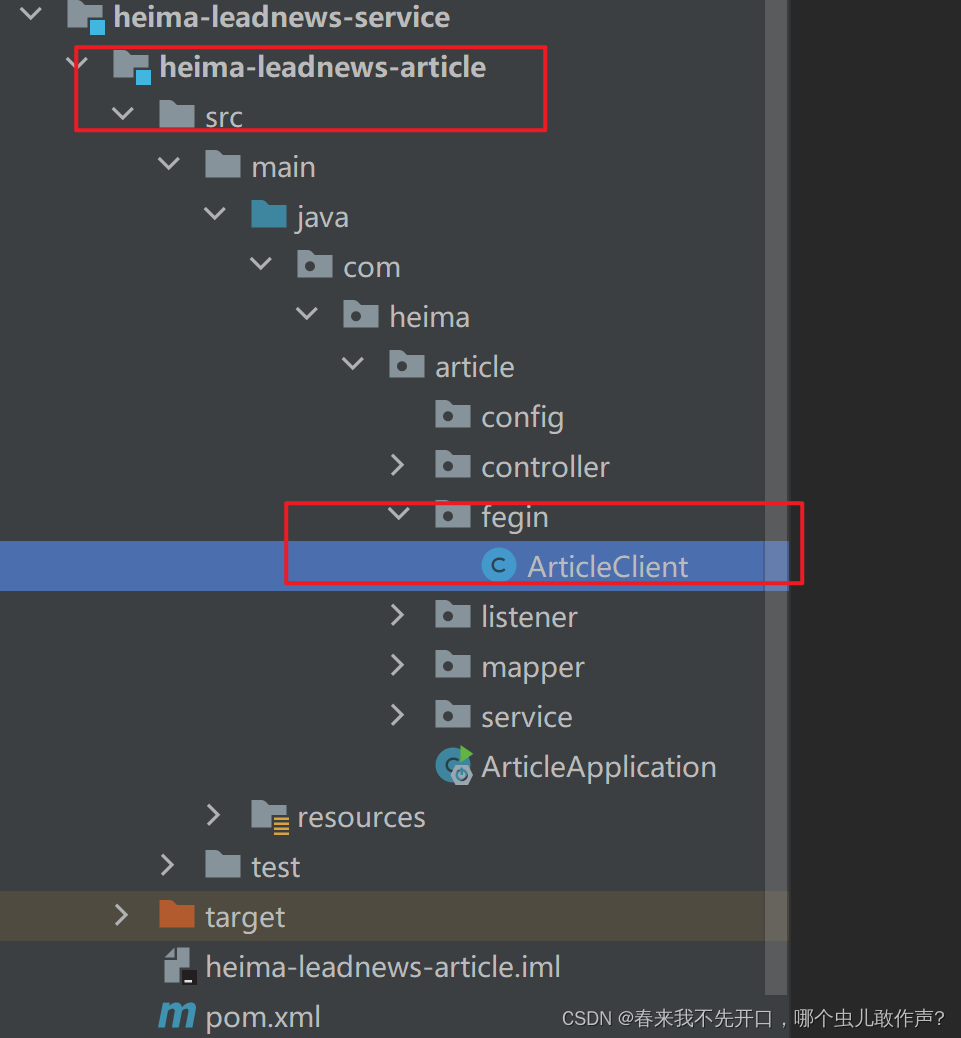
Task: Click the controller package icon
Action: tap(453, 465)
